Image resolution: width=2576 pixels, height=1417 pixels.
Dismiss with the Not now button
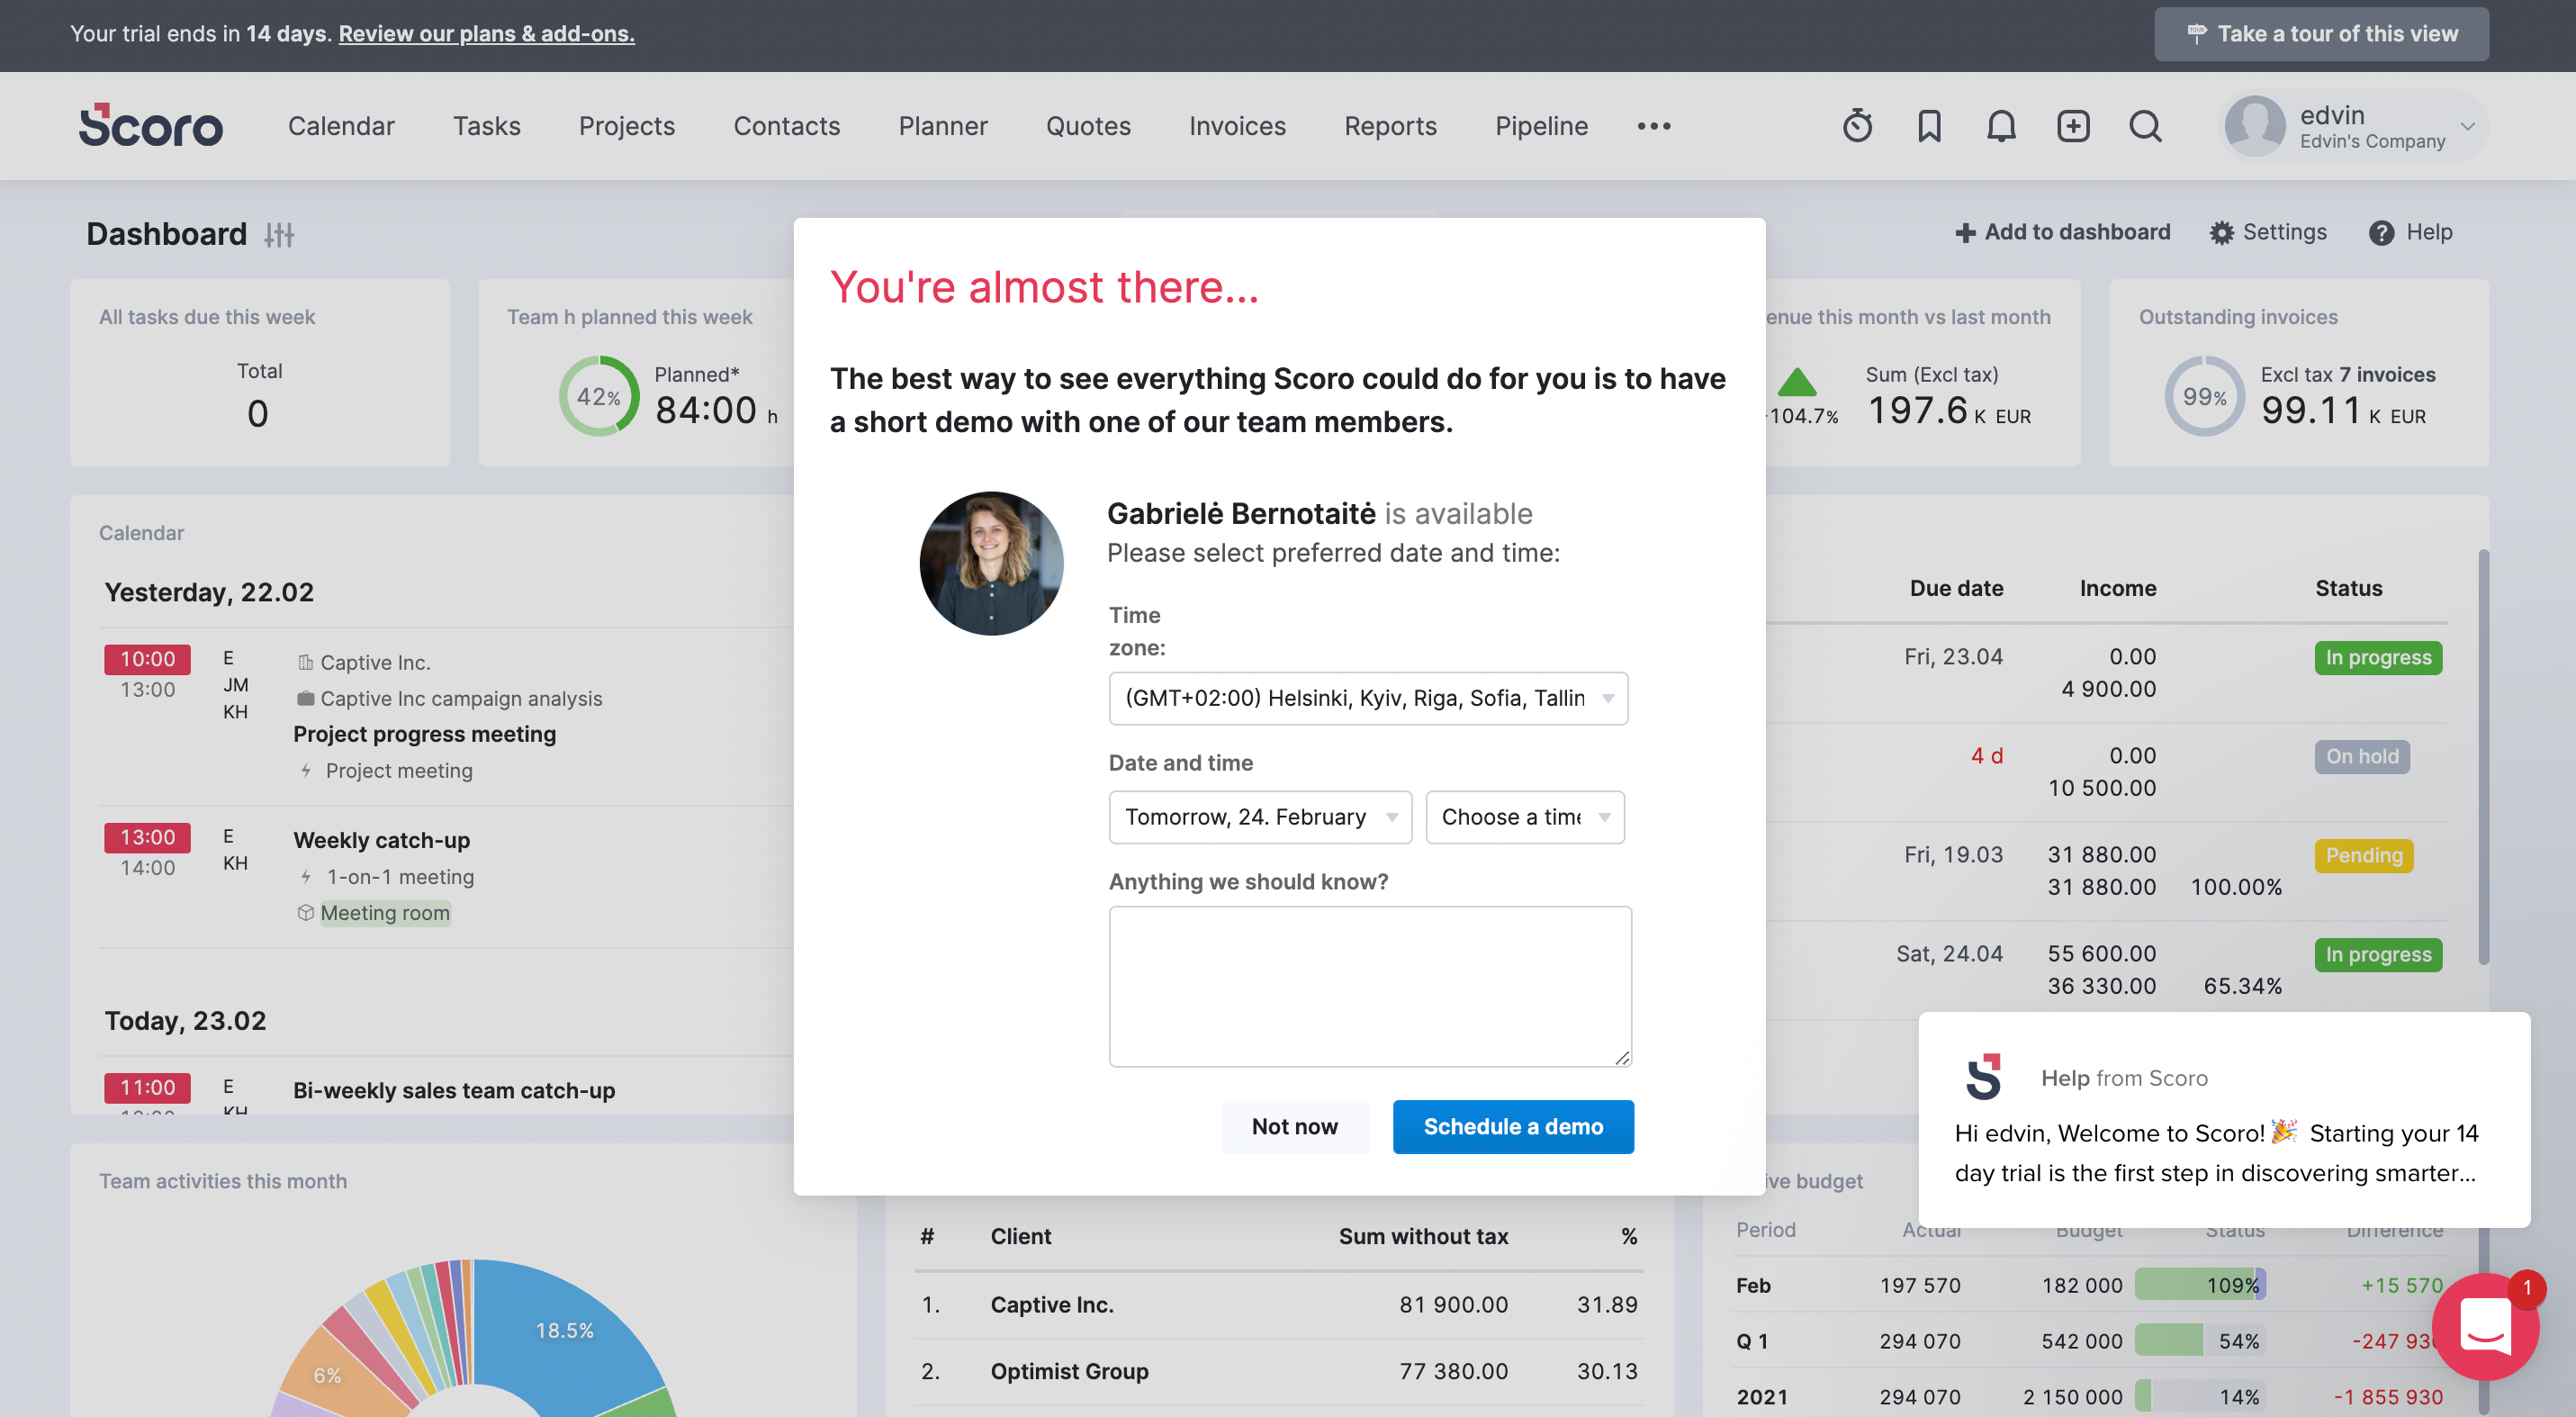[1294, 1127]
